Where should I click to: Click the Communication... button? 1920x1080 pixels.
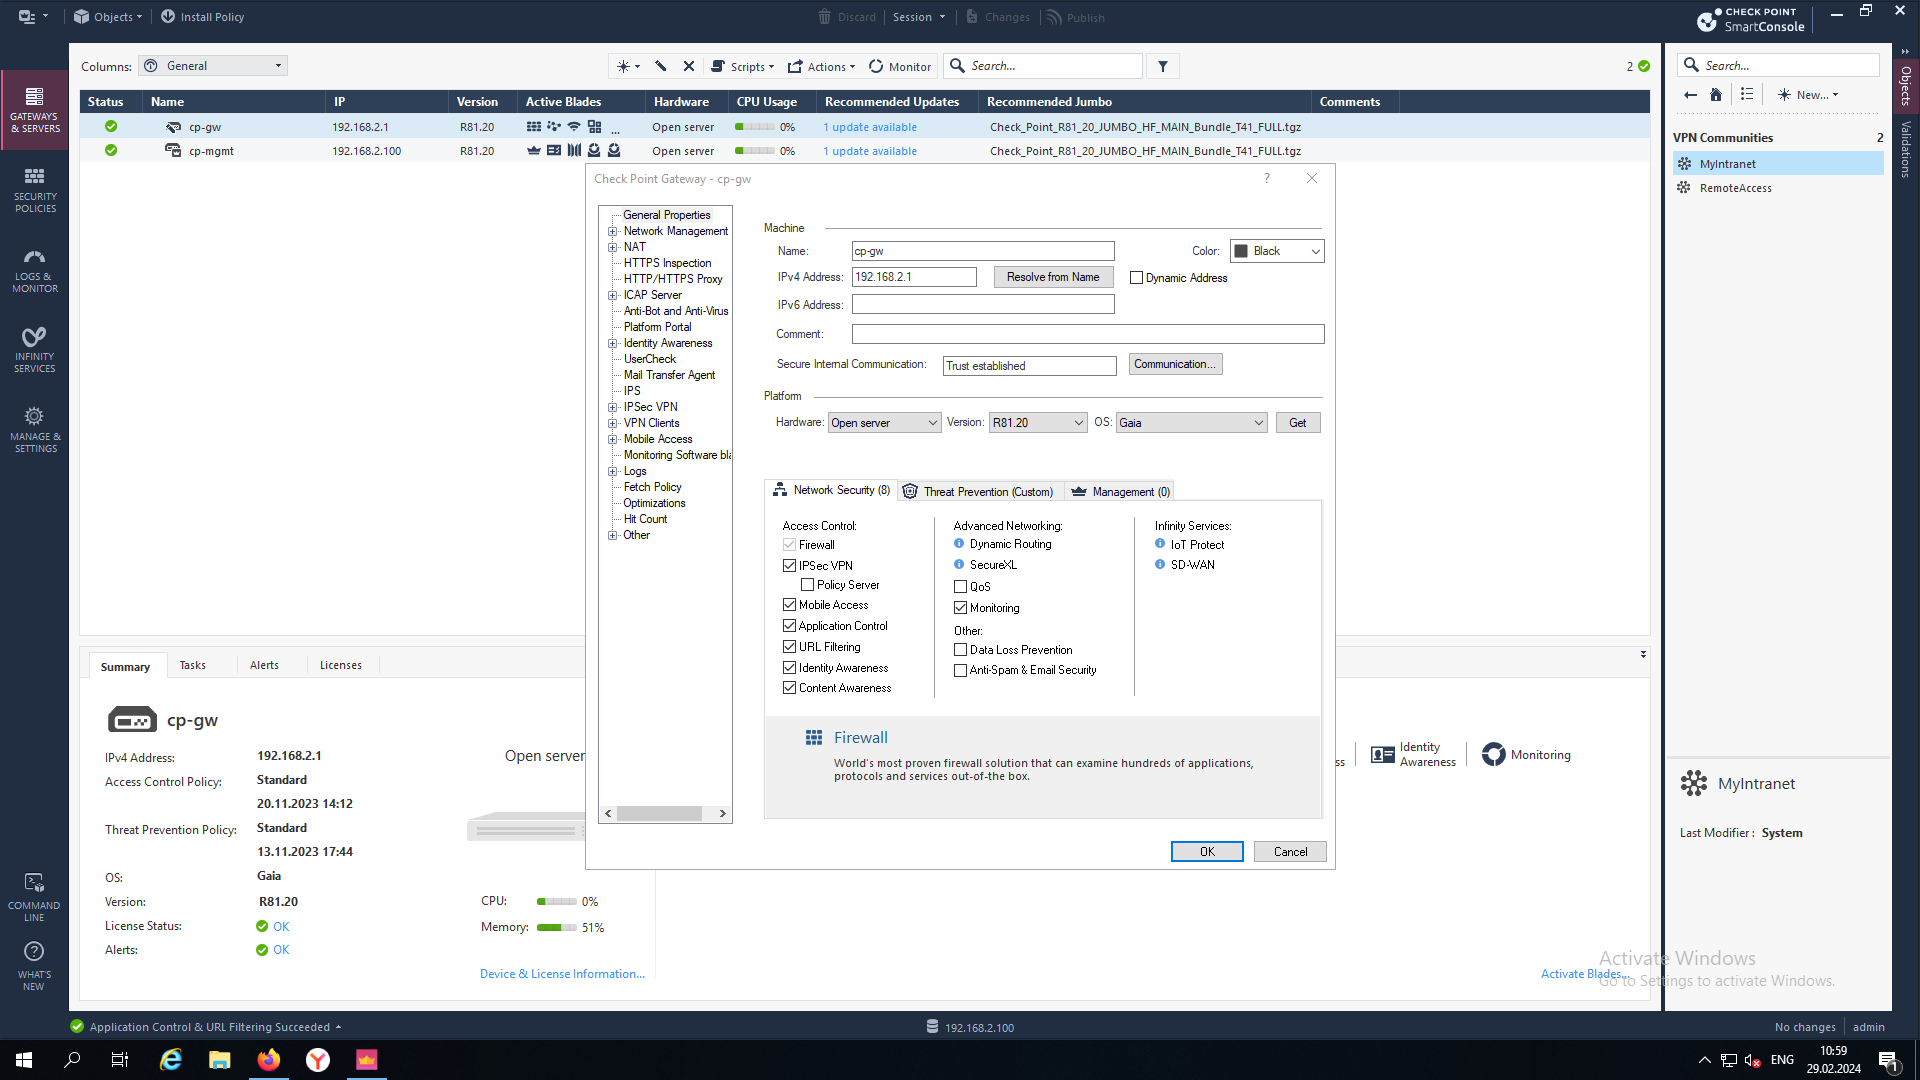(1175, 364)
